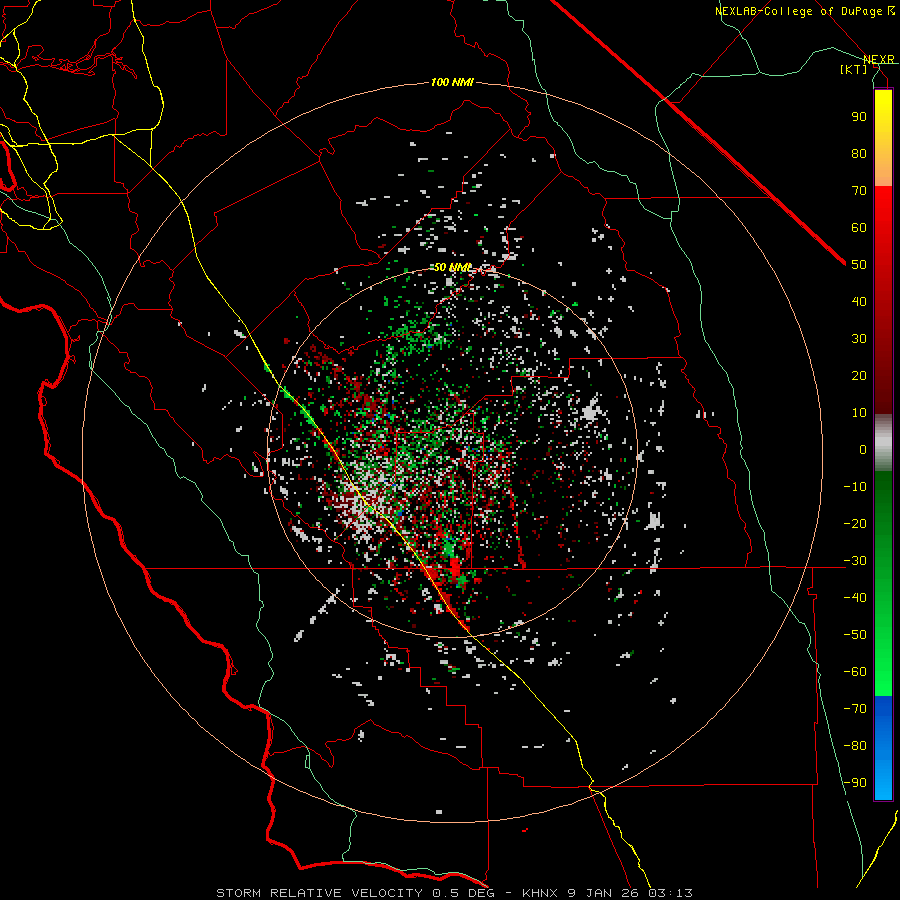Click the -10 value on the velocity scale
Viewport: 900px width, 900px height.
click(x=855, y=487)
